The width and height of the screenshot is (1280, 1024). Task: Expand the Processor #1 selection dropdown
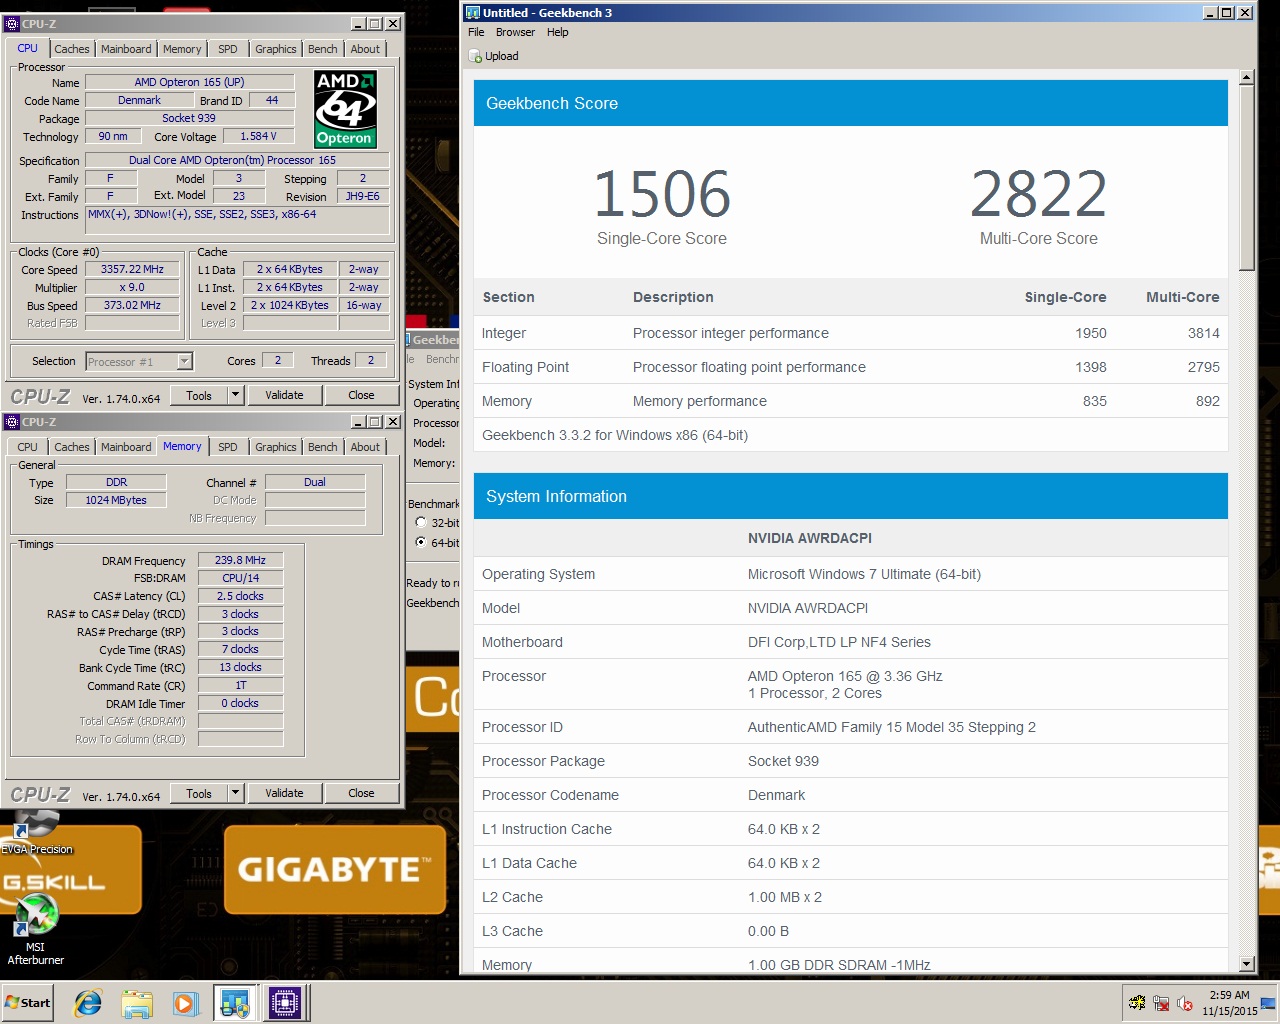(185, 361)
